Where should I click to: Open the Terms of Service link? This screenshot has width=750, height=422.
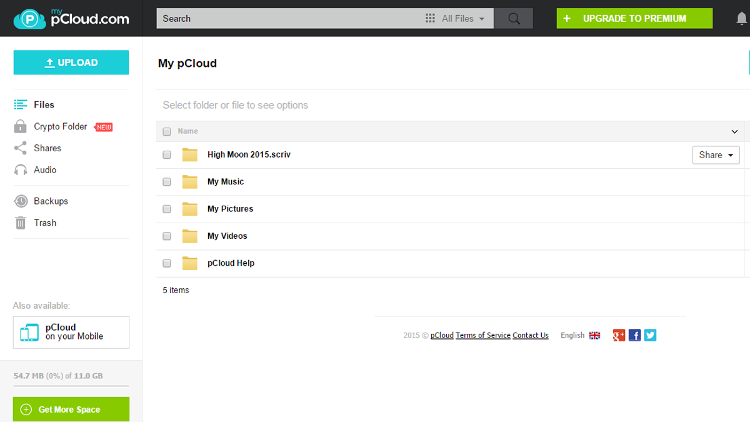tap(483, 335)
